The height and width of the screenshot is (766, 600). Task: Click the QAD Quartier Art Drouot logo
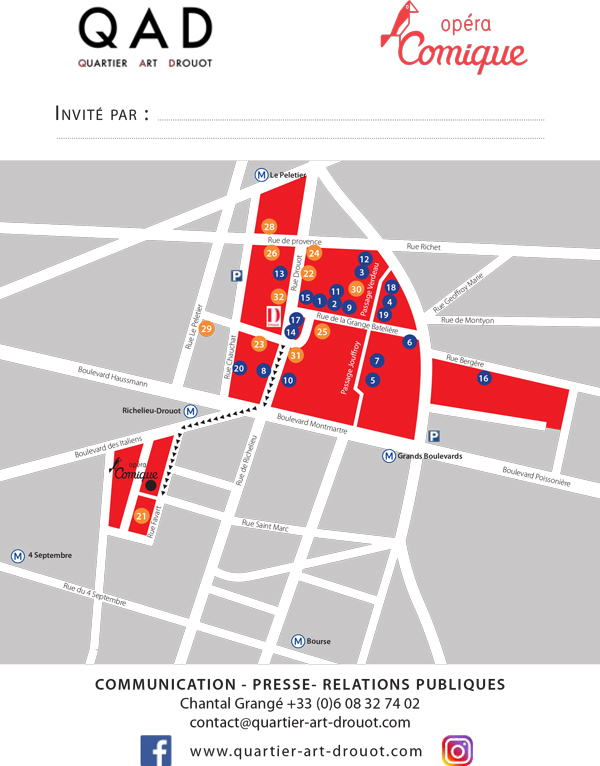point(145,38)
